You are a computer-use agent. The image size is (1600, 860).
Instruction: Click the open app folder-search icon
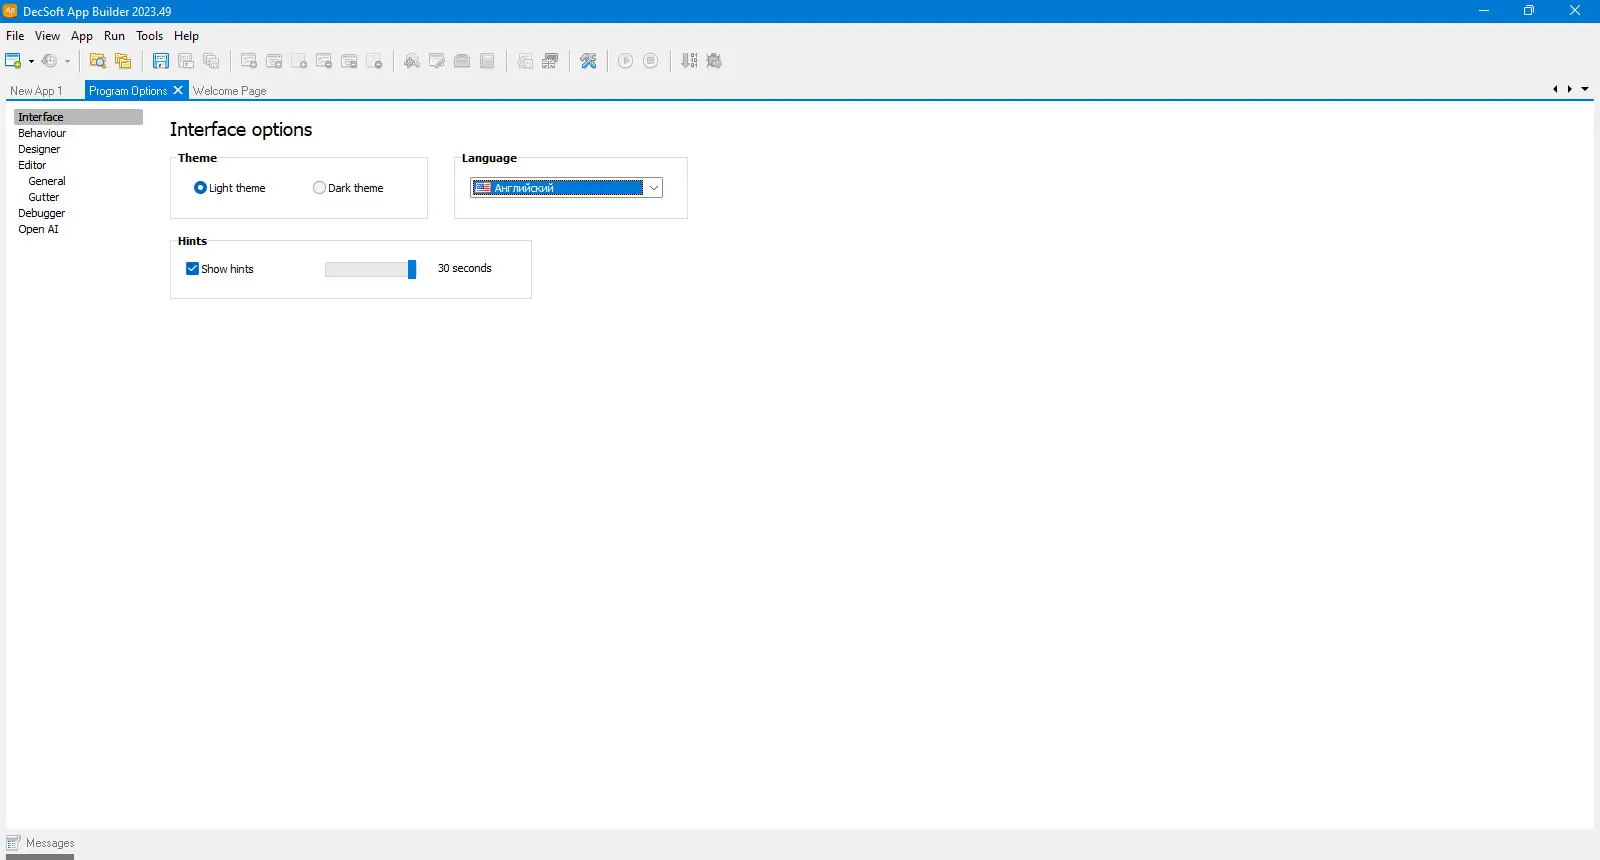coord(98,61)
